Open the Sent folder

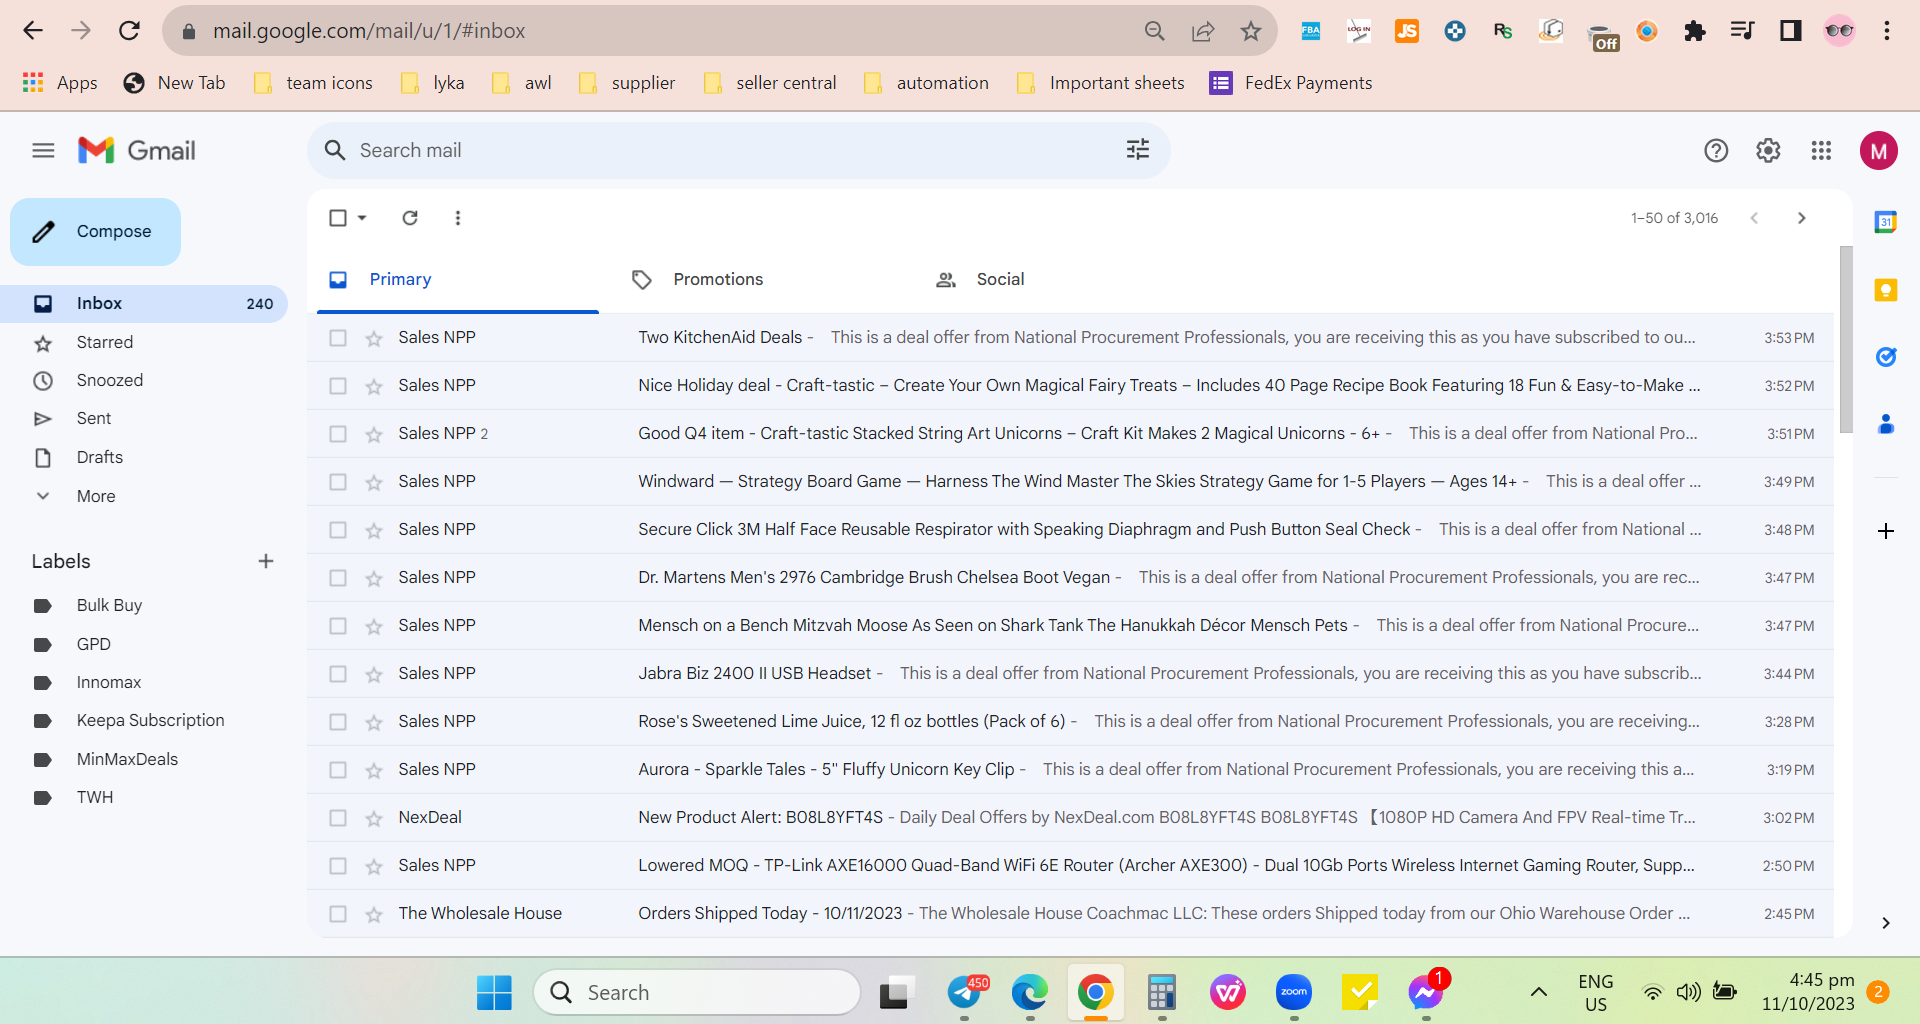(x=94, y=419)
